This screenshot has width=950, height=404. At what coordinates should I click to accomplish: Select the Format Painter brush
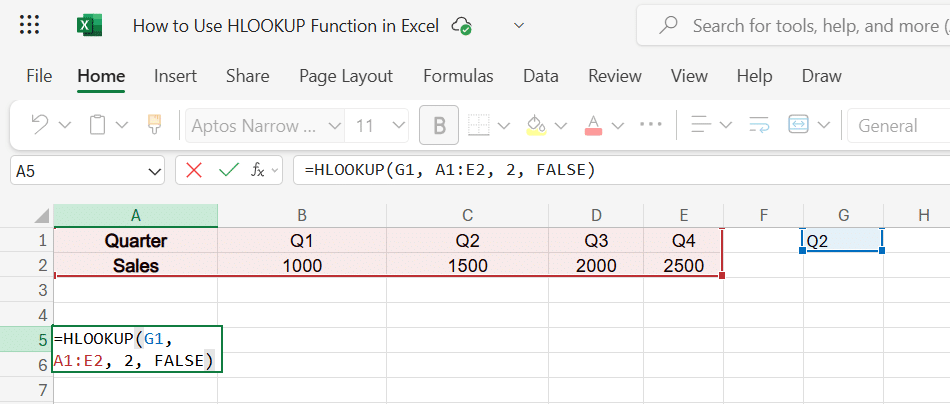coord(154,125)
